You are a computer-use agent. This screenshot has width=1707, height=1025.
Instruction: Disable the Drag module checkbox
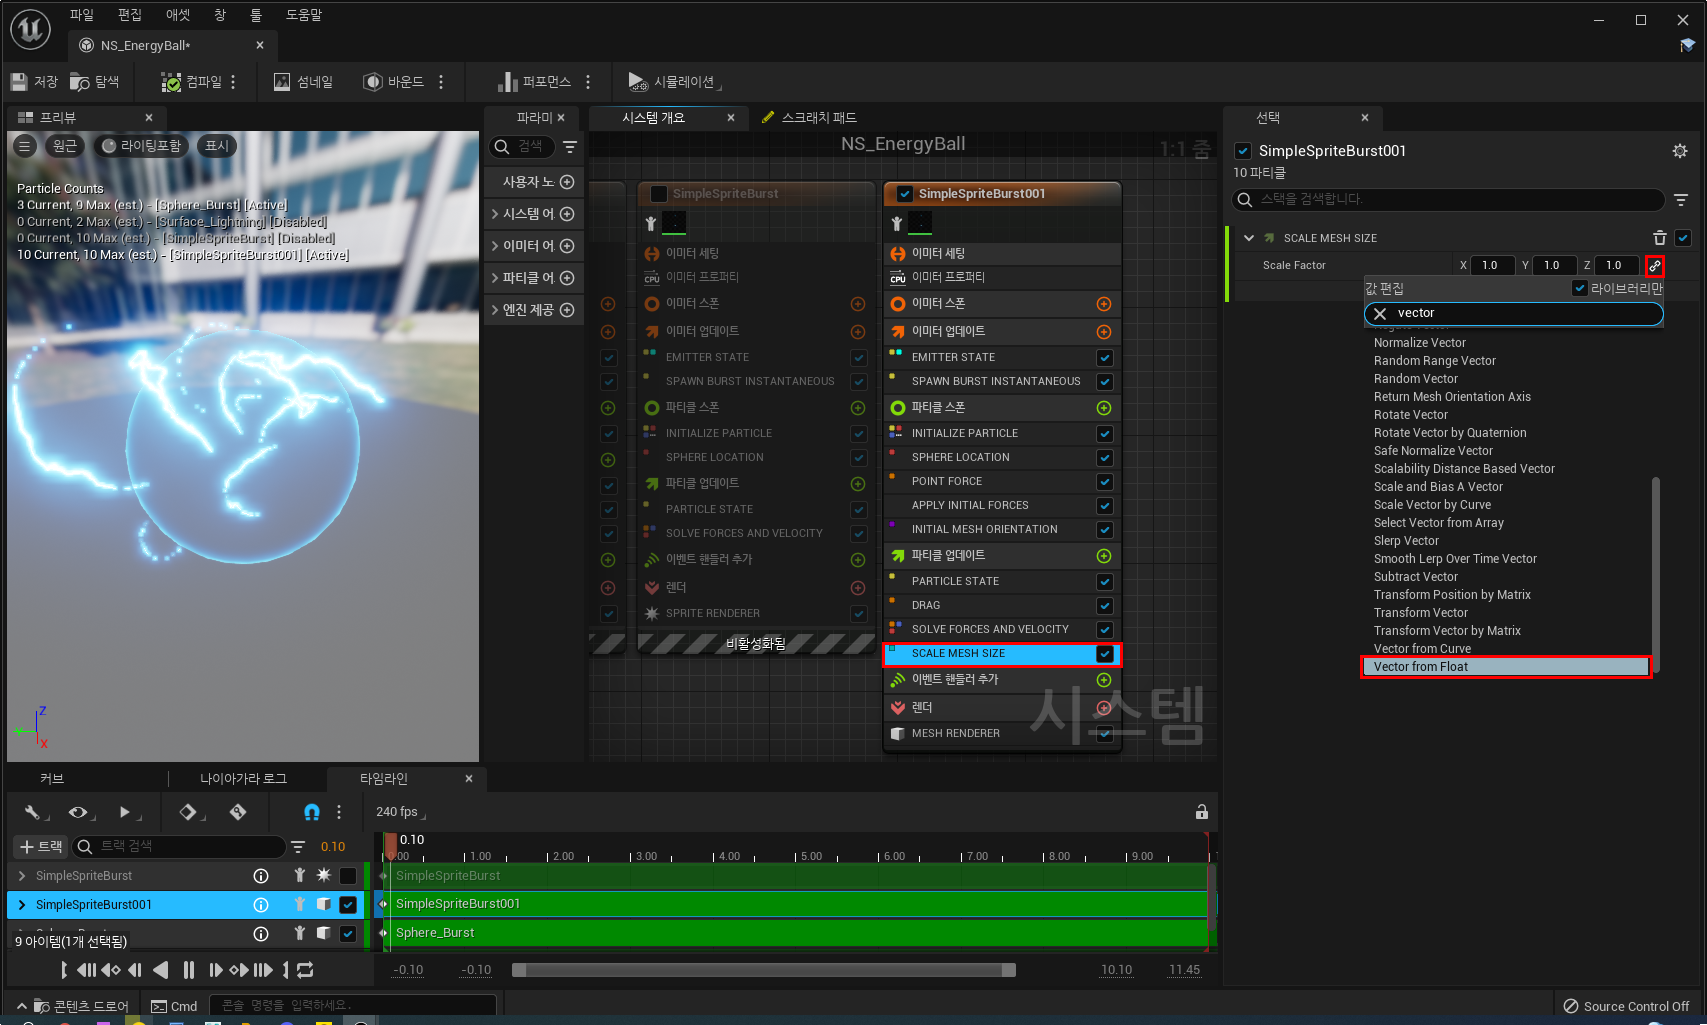point(1105,606)
